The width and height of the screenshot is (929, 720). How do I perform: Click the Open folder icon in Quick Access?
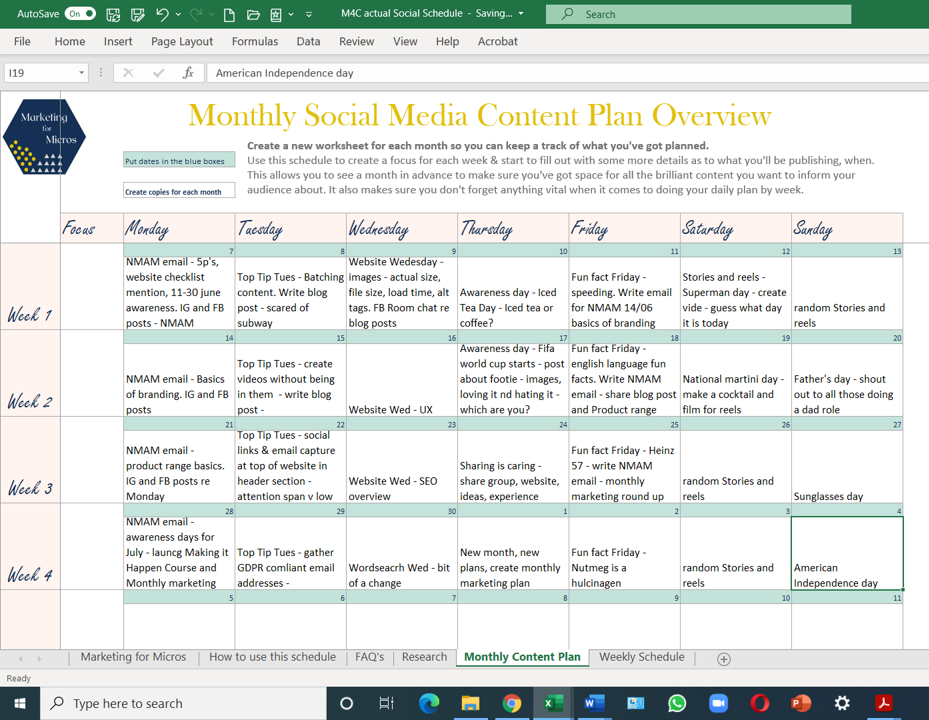[253, 14]
